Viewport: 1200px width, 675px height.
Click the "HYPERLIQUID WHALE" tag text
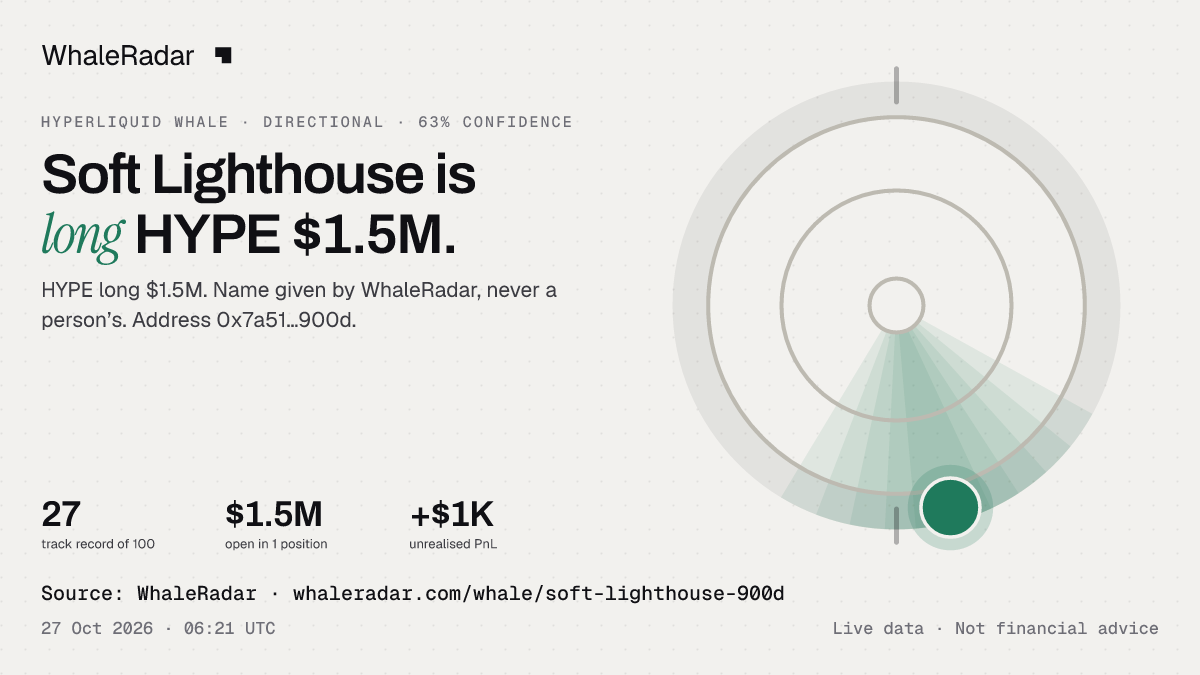pyautogui.click(x=135, y=122)
